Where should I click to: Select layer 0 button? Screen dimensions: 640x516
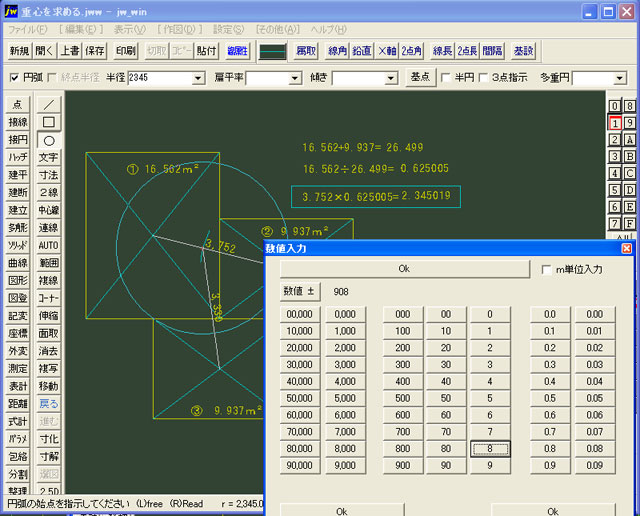(615, 106)
